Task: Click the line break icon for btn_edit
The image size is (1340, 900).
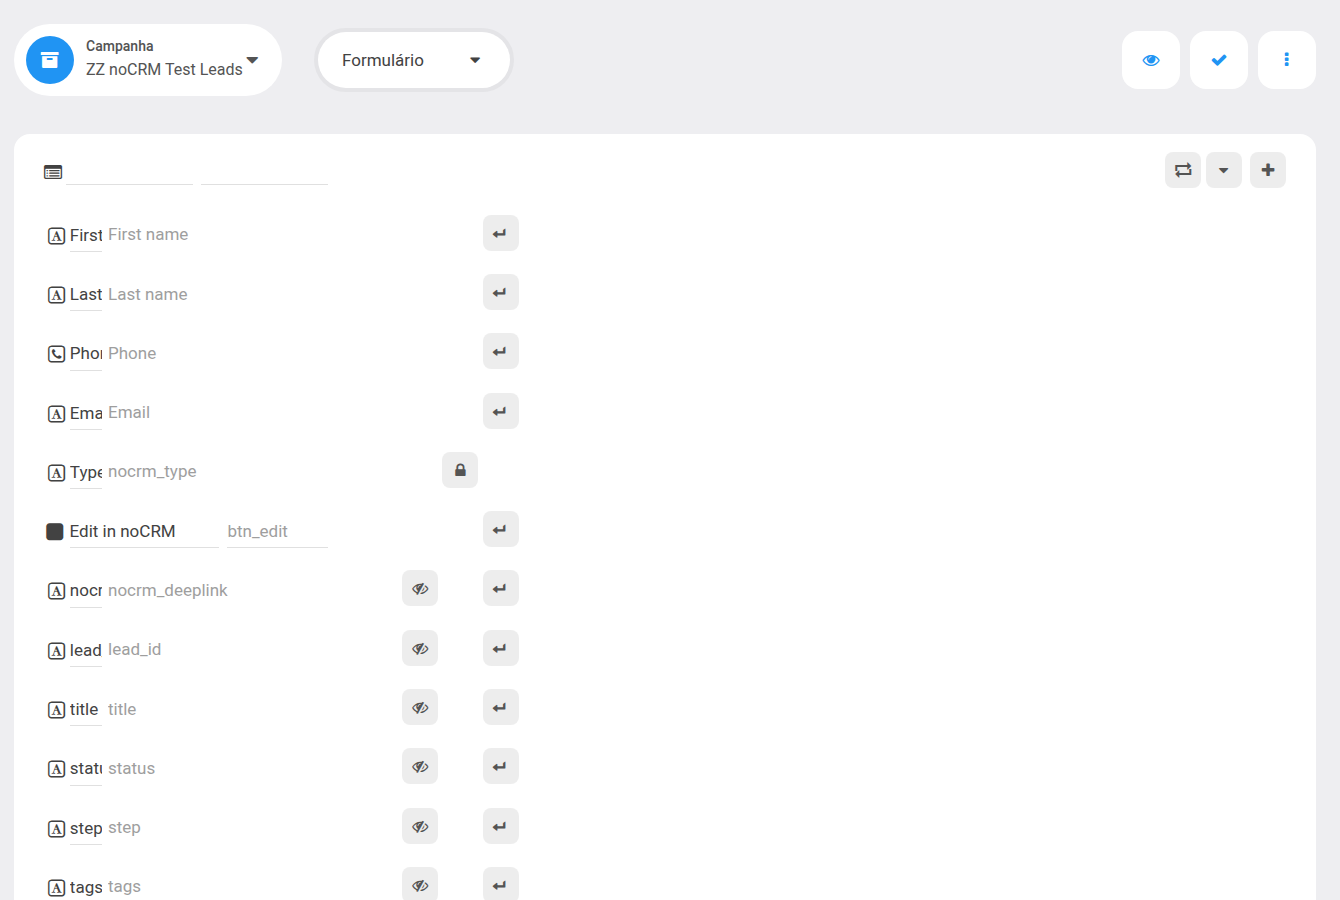Action: point(500,529)
